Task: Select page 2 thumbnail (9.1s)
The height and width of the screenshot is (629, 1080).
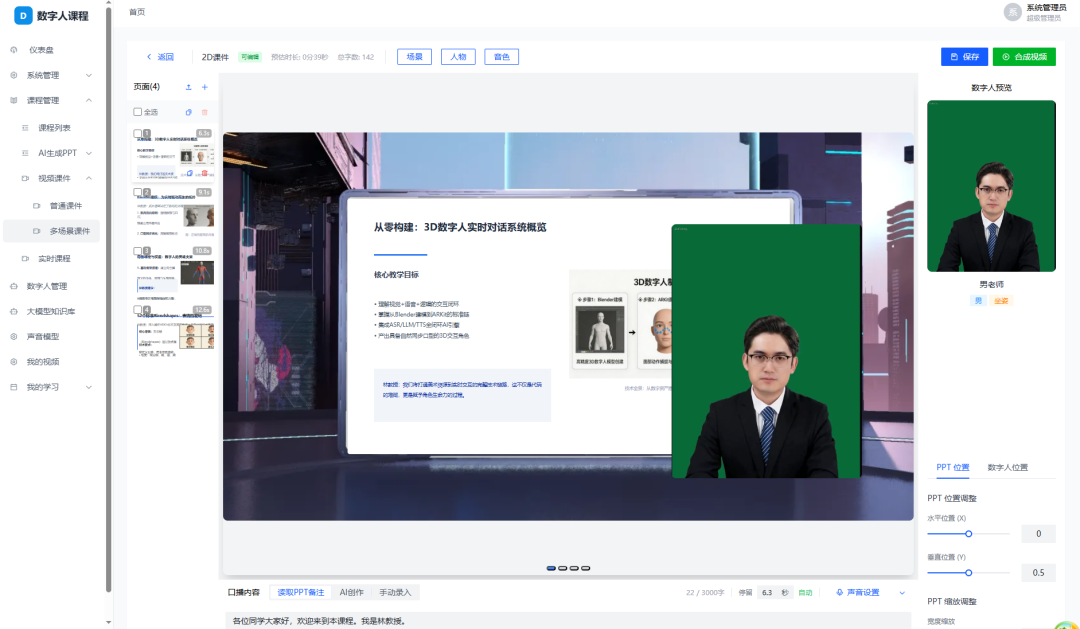Action: coord(174,212)
